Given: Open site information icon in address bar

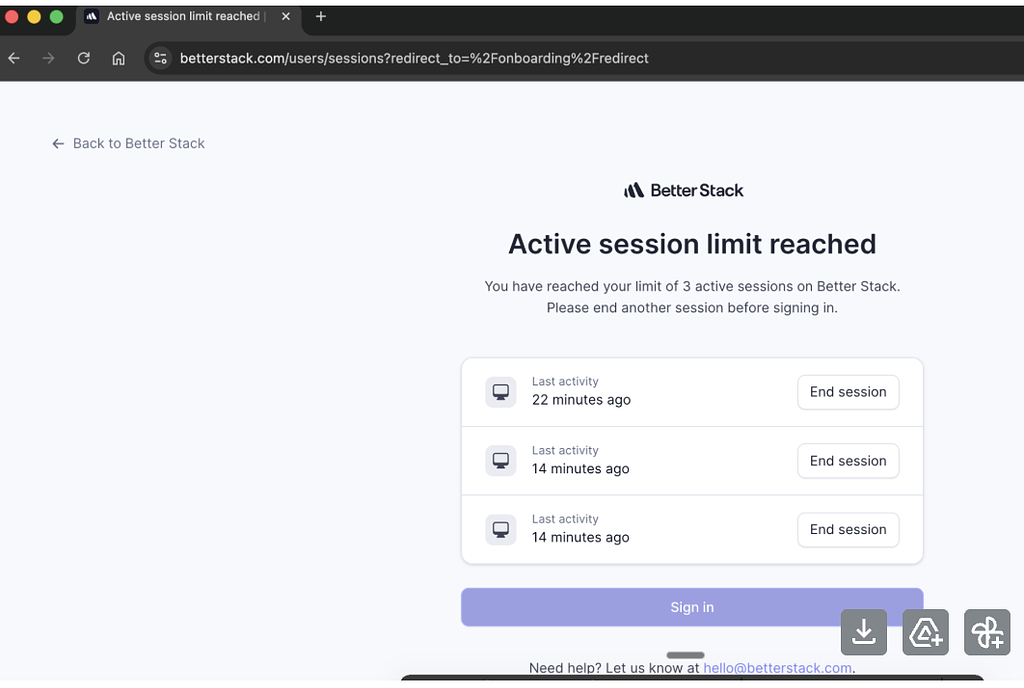Looking at the screenshot, I should point(160,58).
